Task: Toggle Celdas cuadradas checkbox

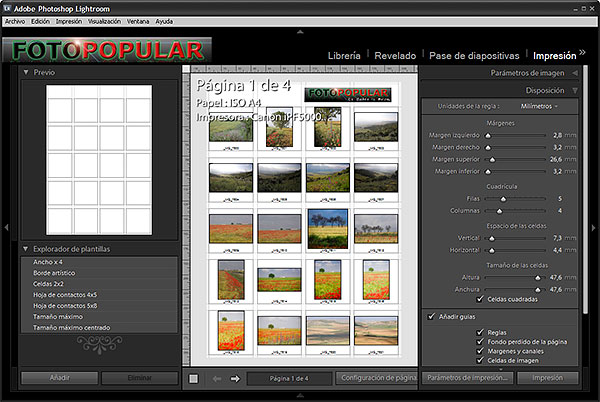Action: coord(480,299)
